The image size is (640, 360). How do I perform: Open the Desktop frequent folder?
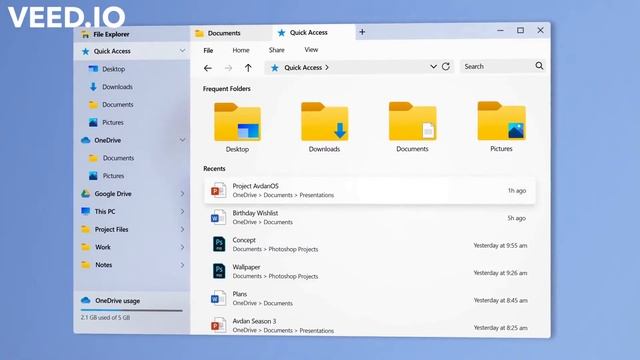[237, 127]
